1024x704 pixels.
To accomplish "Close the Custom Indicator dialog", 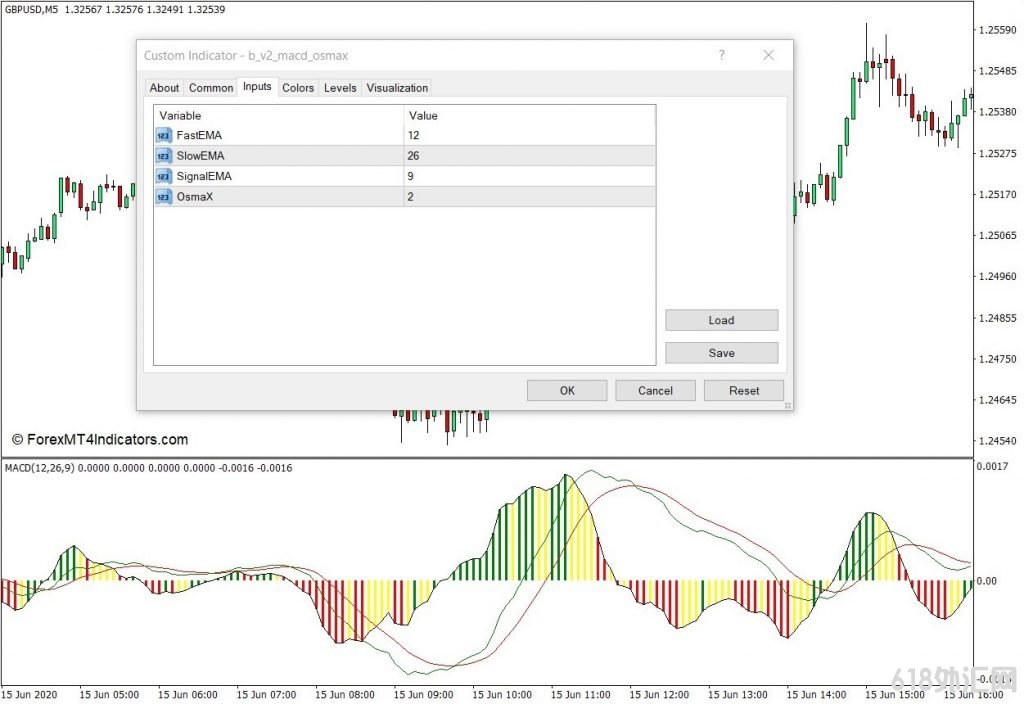I will pos(769,55).
